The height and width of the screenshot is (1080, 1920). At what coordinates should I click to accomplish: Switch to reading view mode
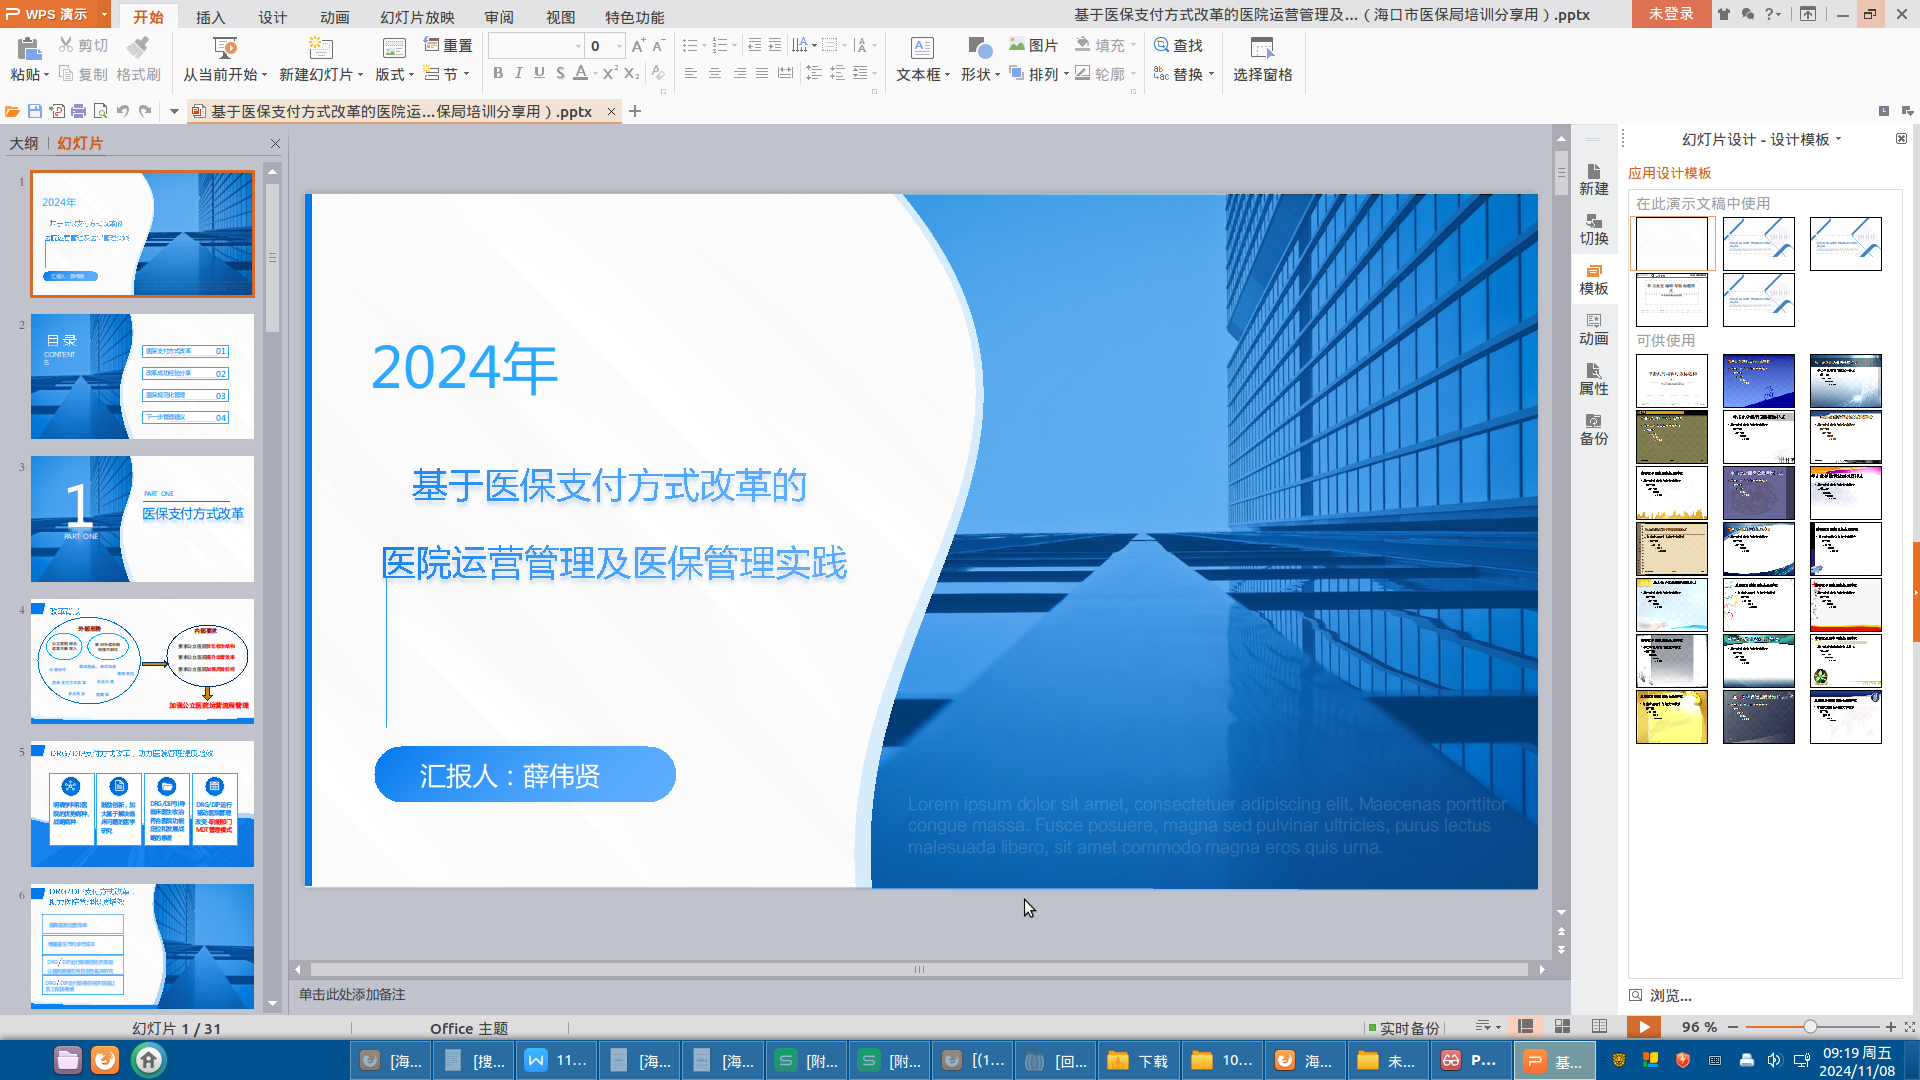coord(1599,1027)
